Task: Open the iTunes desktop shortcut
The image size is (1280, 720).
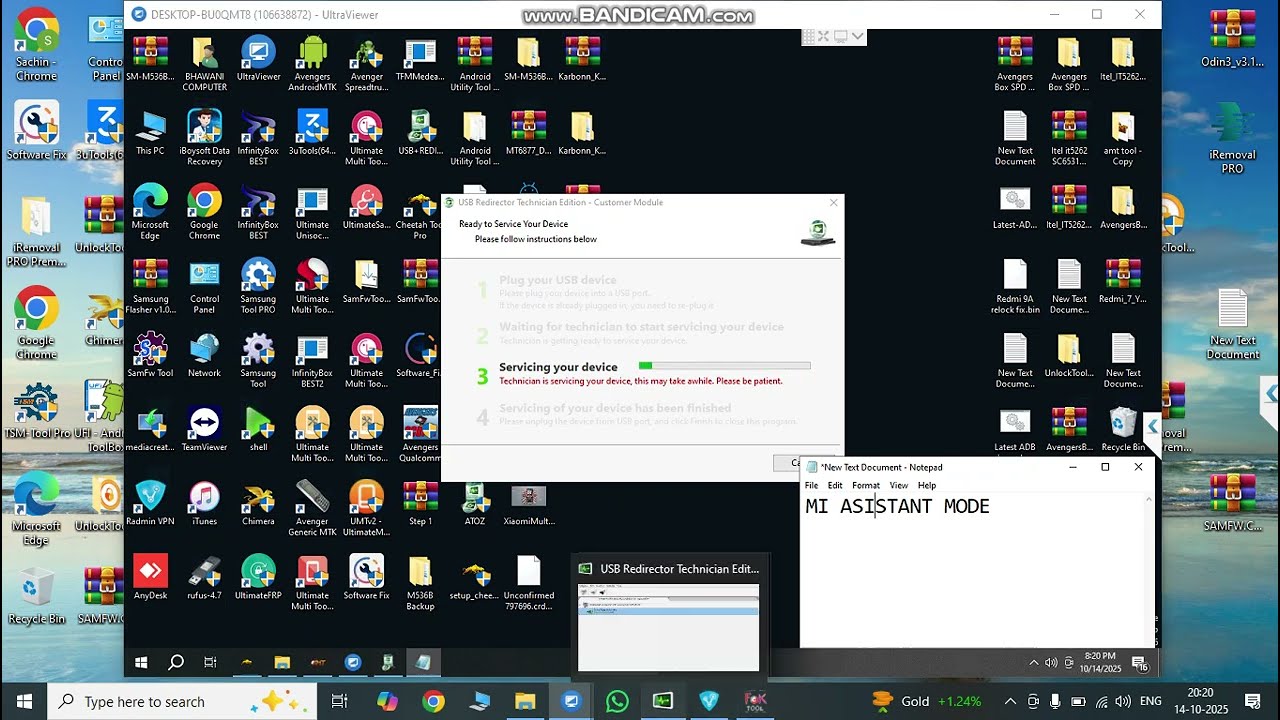Action: [x=204, y=503]
